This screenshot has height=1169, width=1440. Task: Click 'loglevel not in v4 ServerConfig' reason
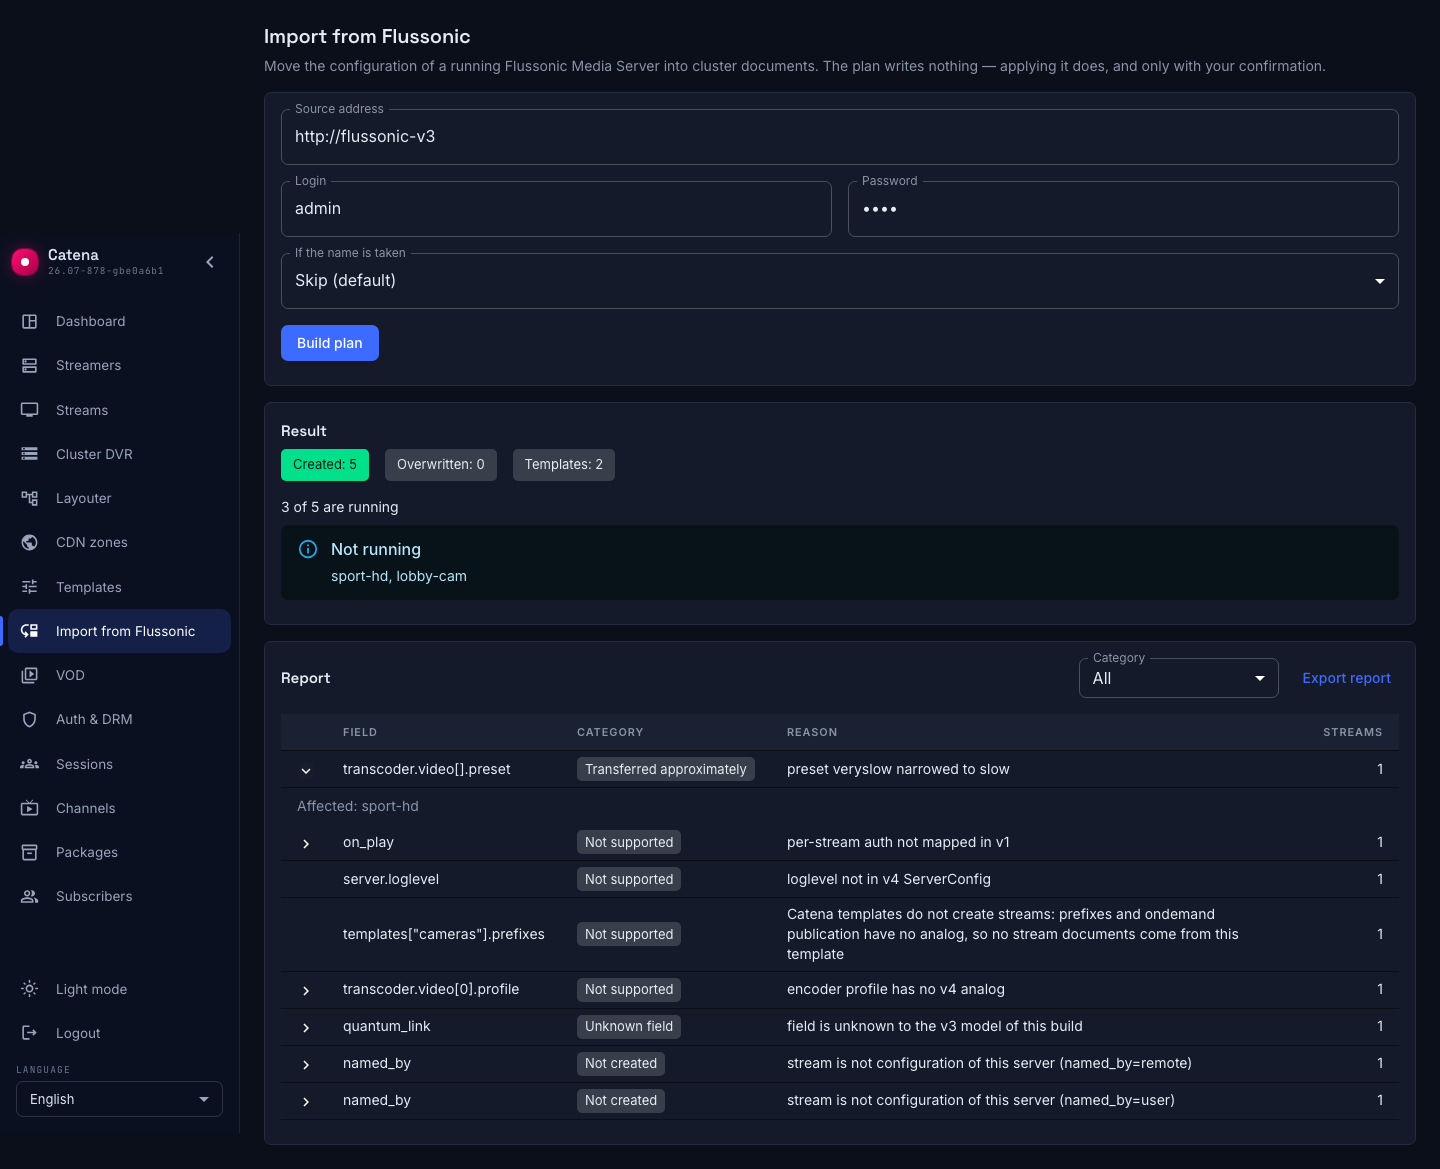(889, 879)
